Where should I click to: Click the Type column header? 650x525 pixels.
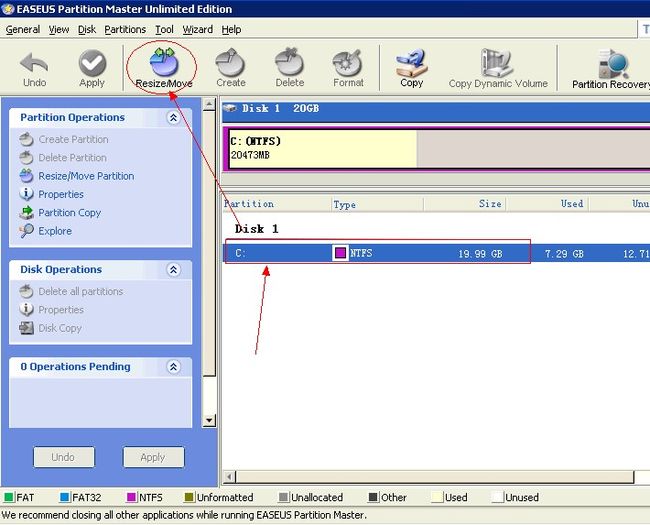pos(377,204)
